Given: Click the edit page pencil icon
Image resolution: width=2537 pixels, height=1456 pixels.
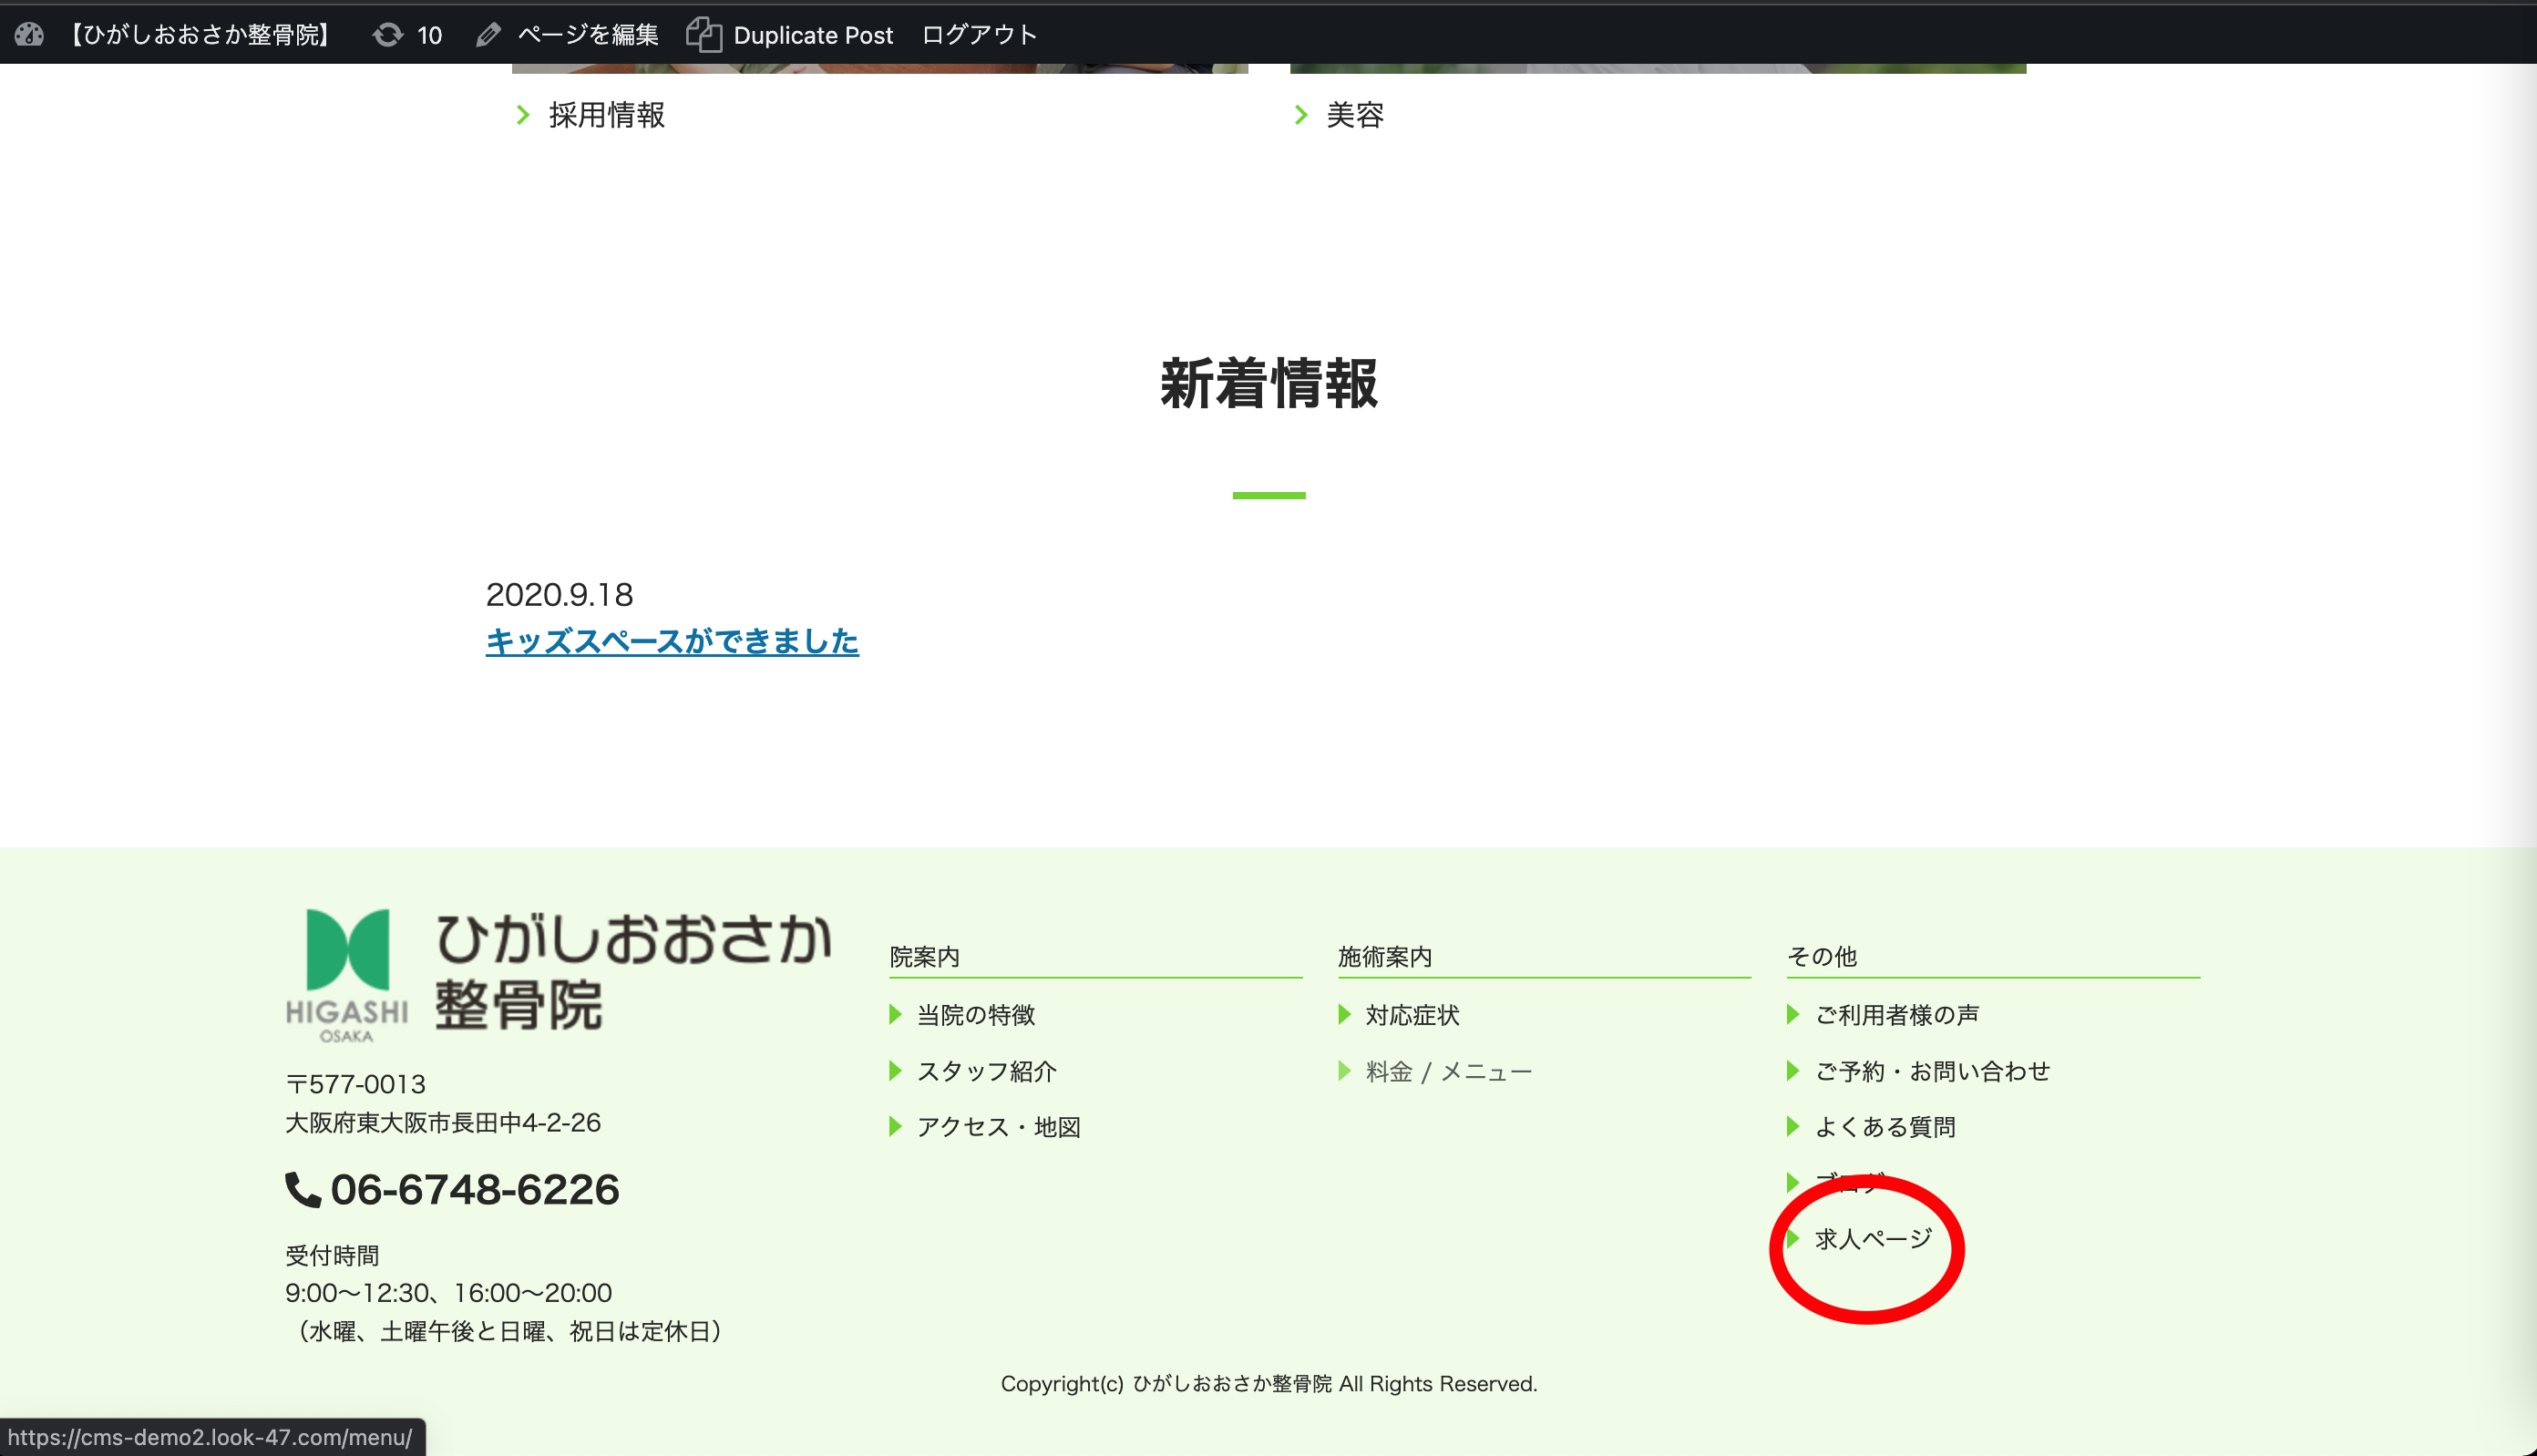Looking at the screenshot, I should pyautogui.click(x=488, y=35).
